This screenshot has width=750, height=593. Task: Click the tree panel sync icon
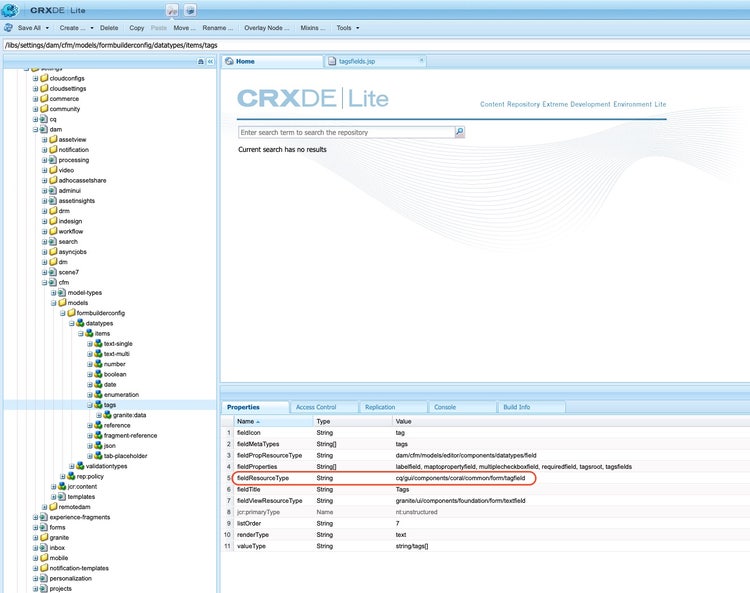(x=201, y=62)
